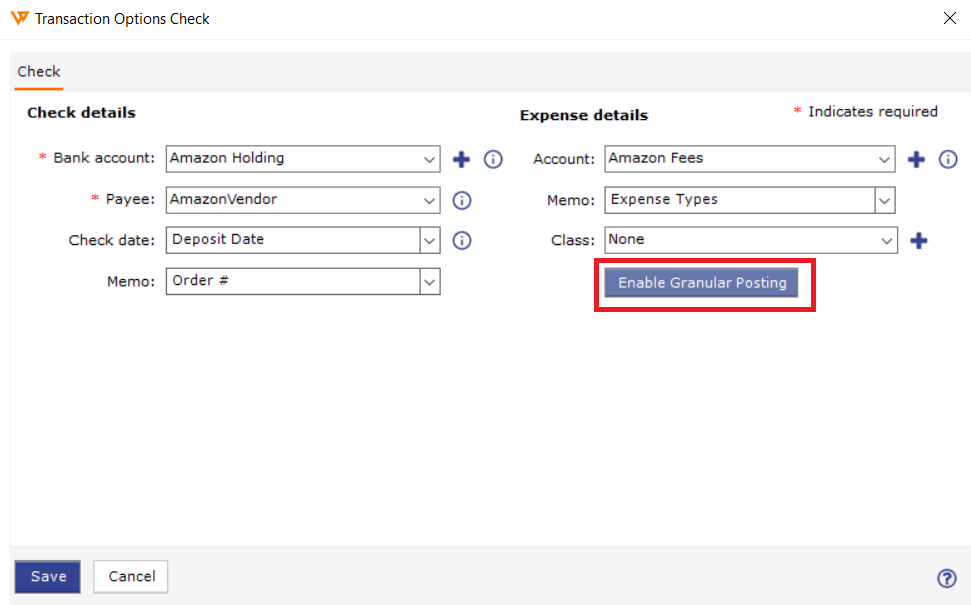Open the Payee AmazonVendor dropdown
This screenshot has height=605, width=971.
(303, 200)
